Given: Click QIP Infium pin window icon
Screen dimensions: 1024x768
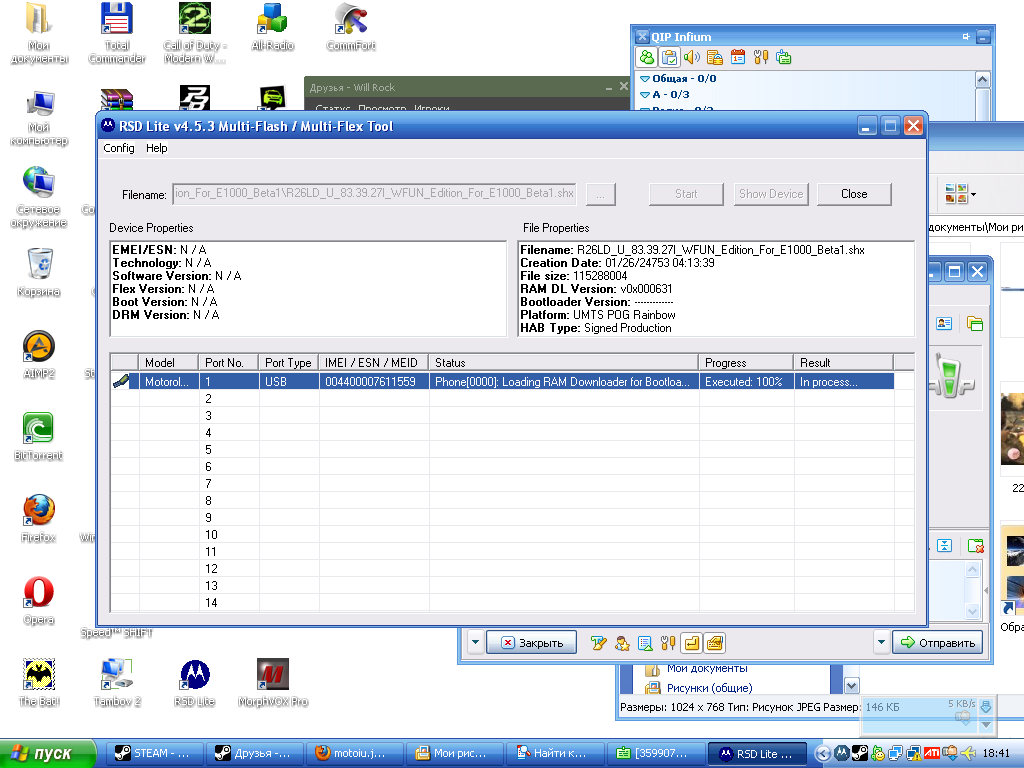Looking at the screenshot, I should [966, 37].
